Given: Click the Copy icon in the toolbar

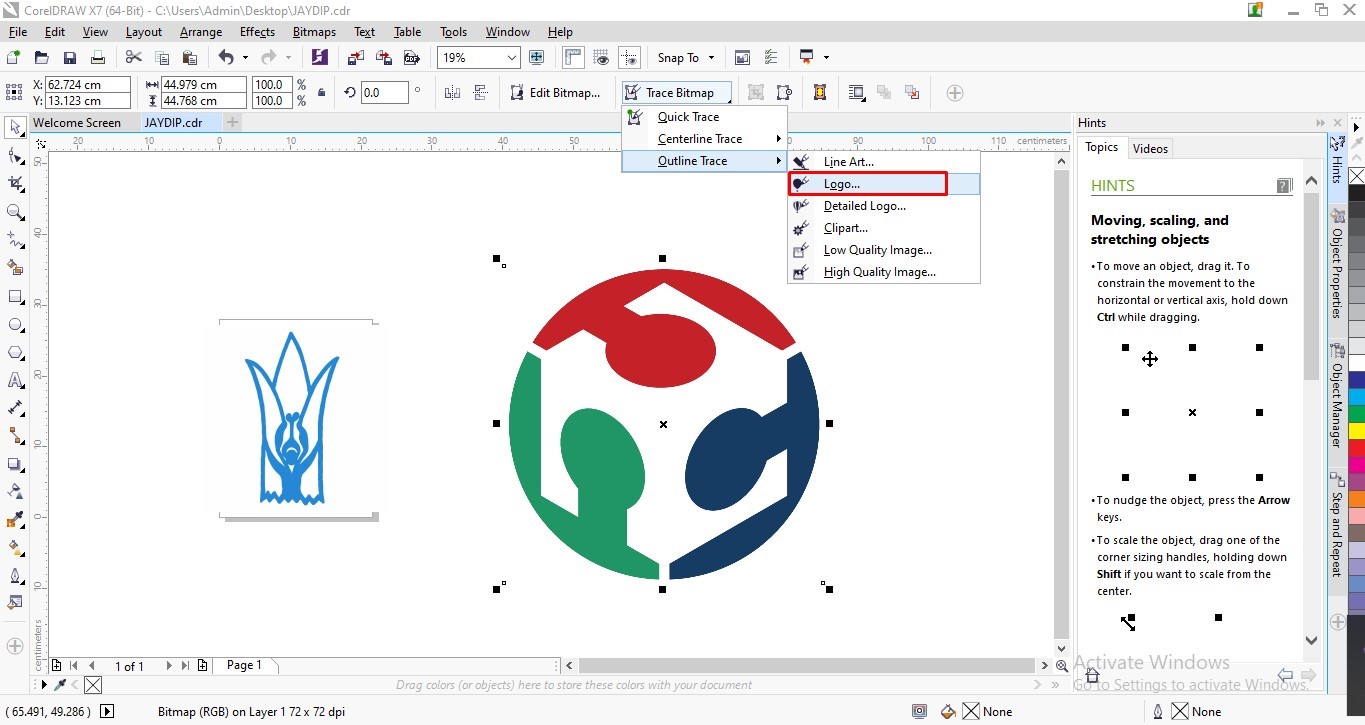Looking at the screenshot, I should pos(162,58).
